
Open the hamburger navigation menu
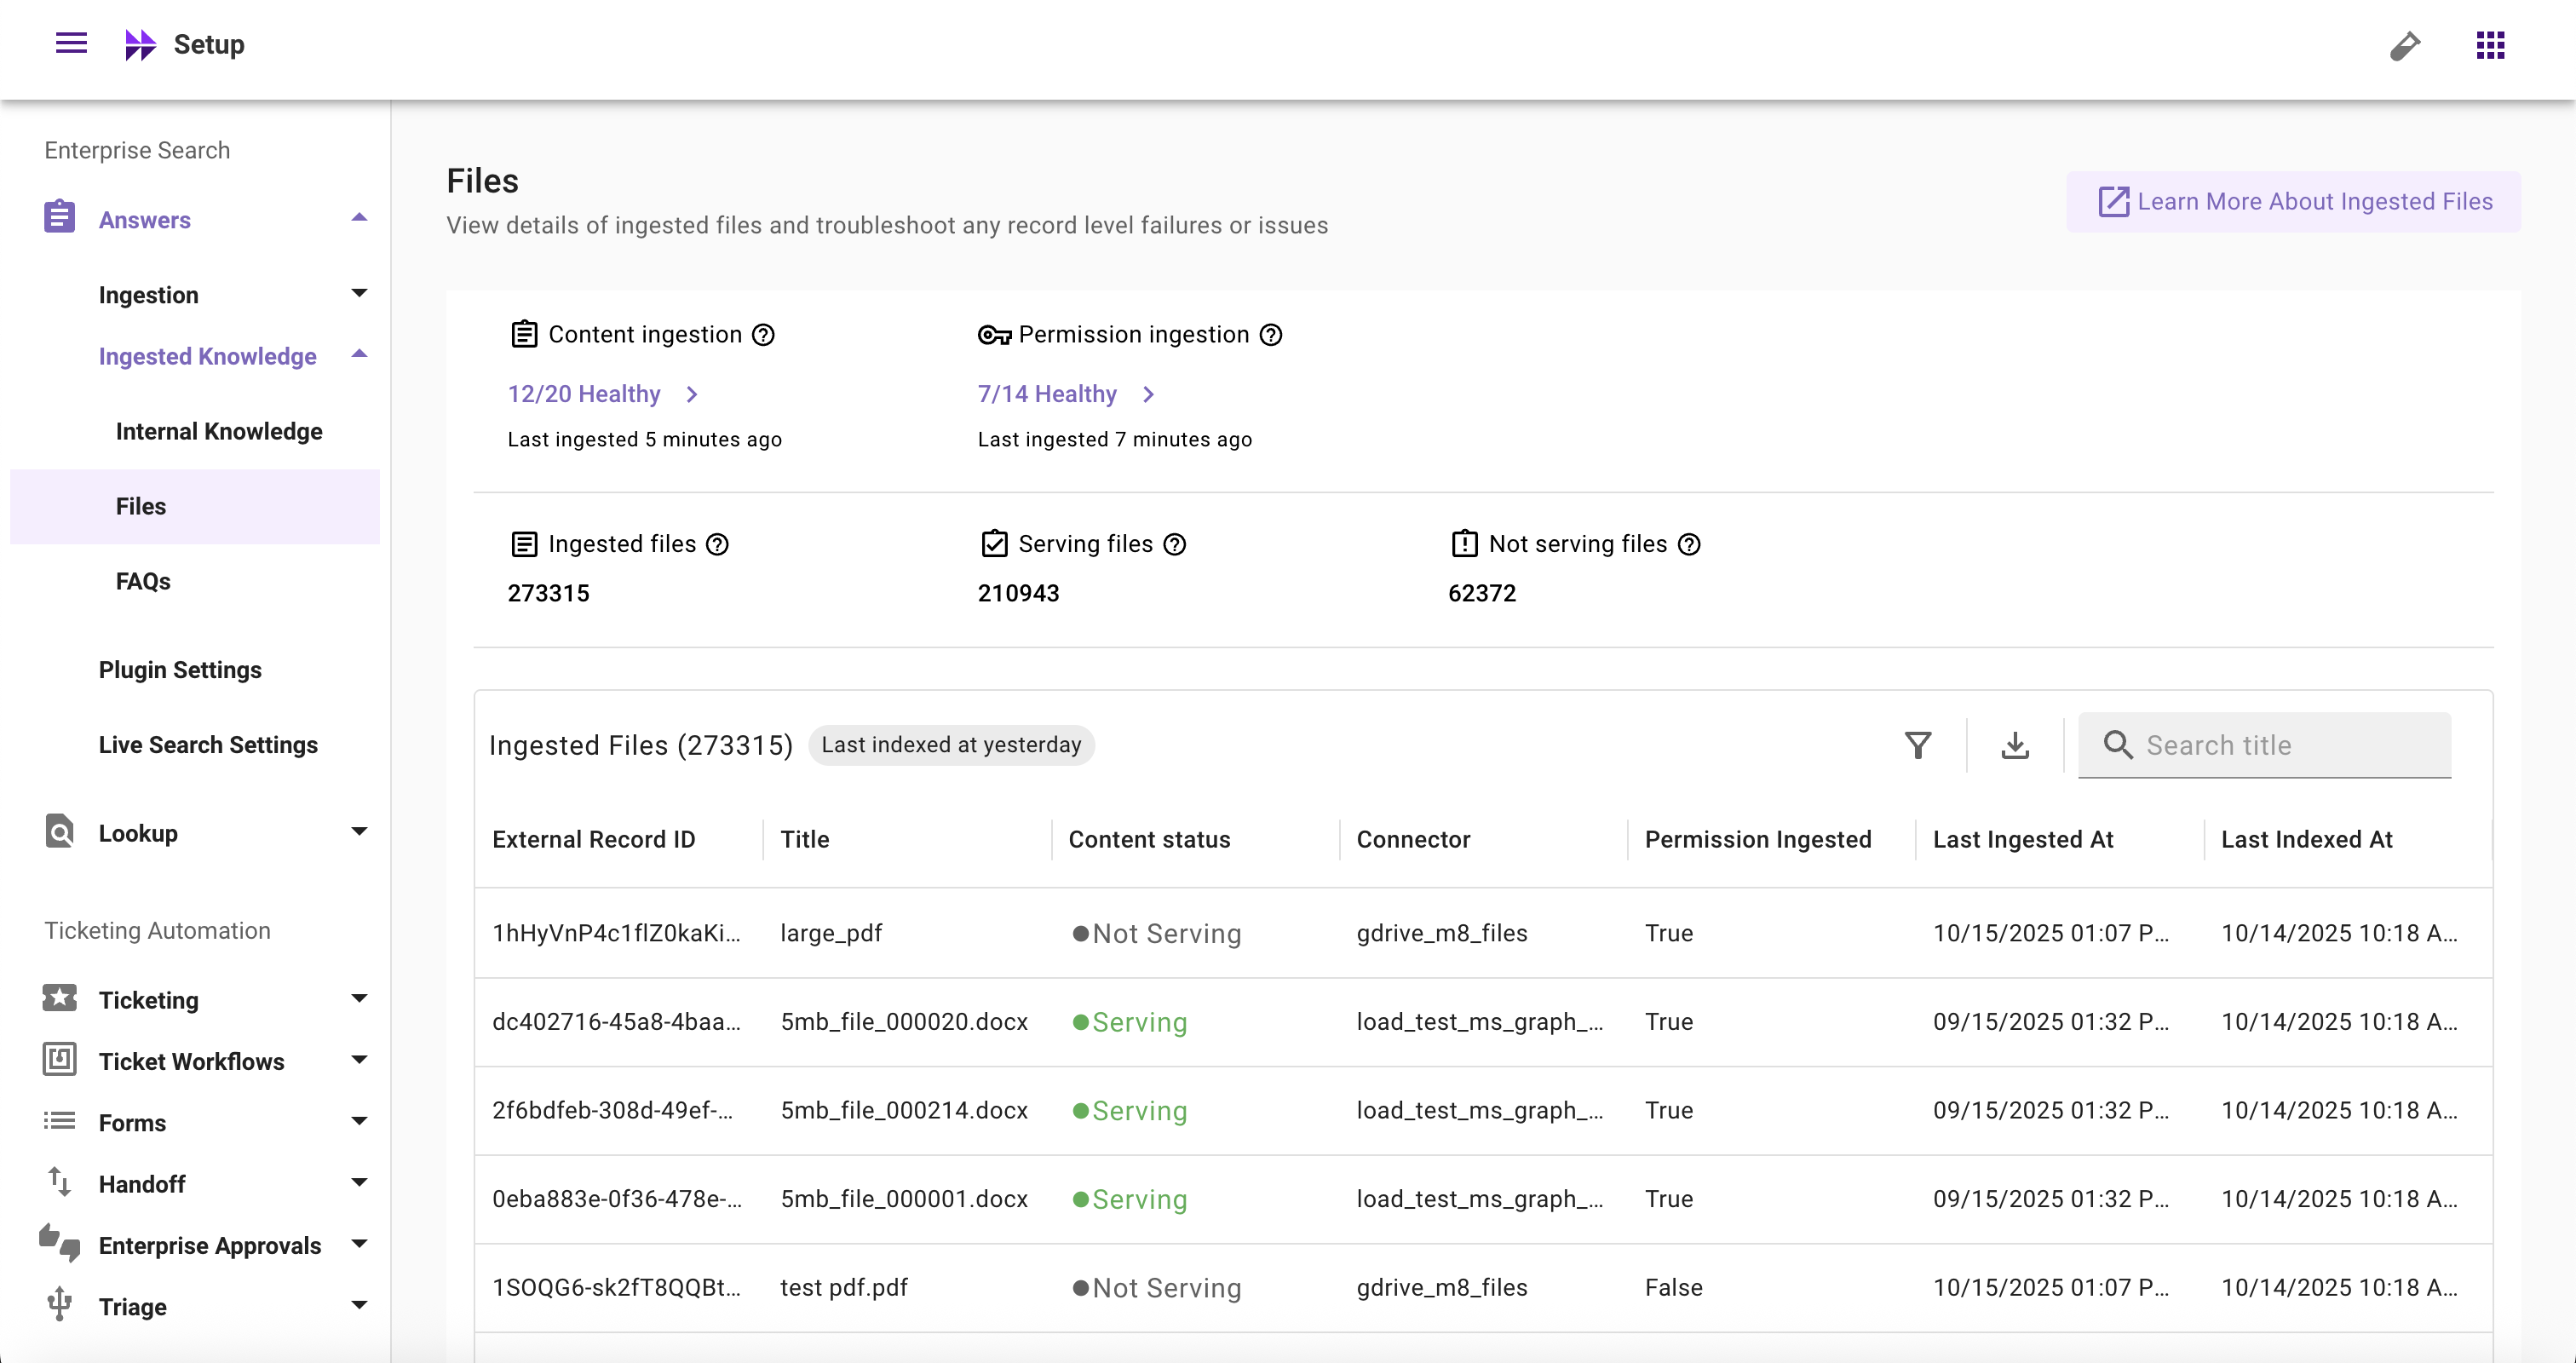pyautogui.click(x=71, y=44)
